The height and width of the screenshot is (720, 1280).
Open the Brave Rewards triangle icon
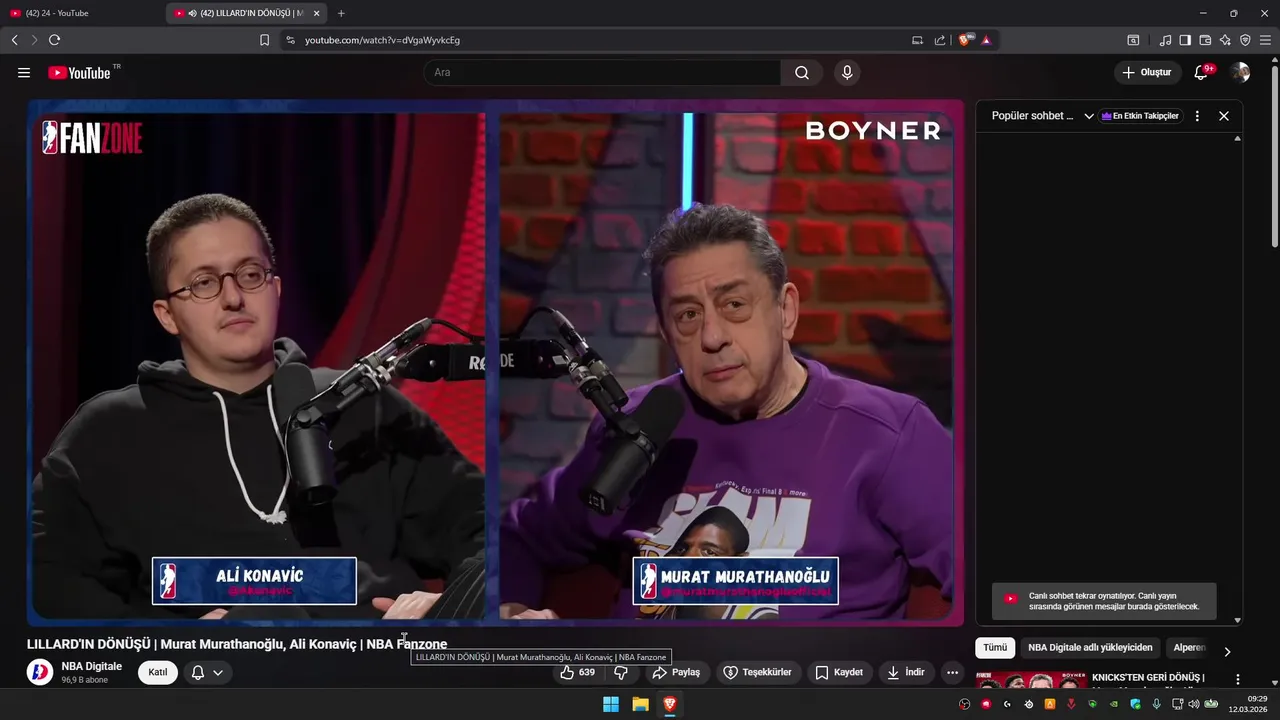[986, 40]
